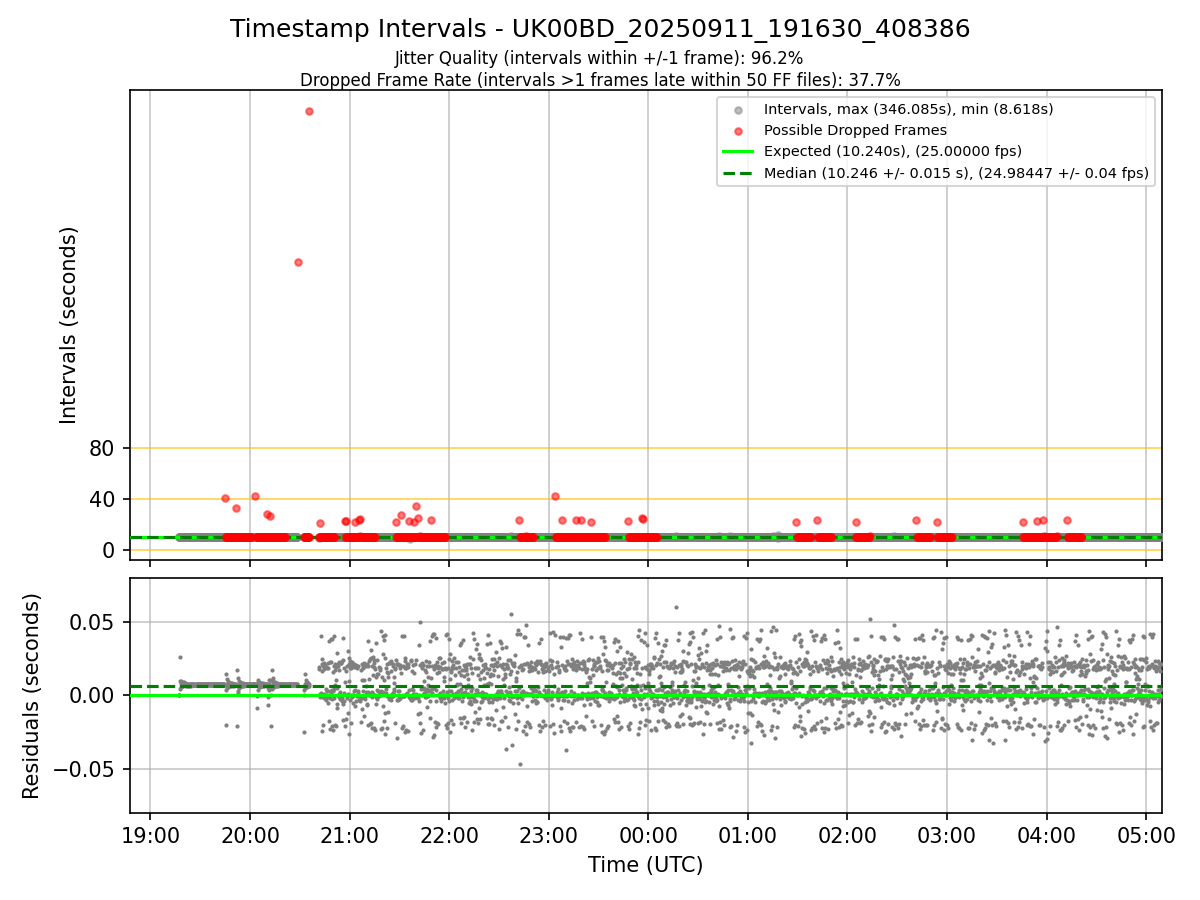Click the dashed green line sample in the legend
Viewport: 1200px width, 900px height.
pyautogui.click(x=738, y=173)
